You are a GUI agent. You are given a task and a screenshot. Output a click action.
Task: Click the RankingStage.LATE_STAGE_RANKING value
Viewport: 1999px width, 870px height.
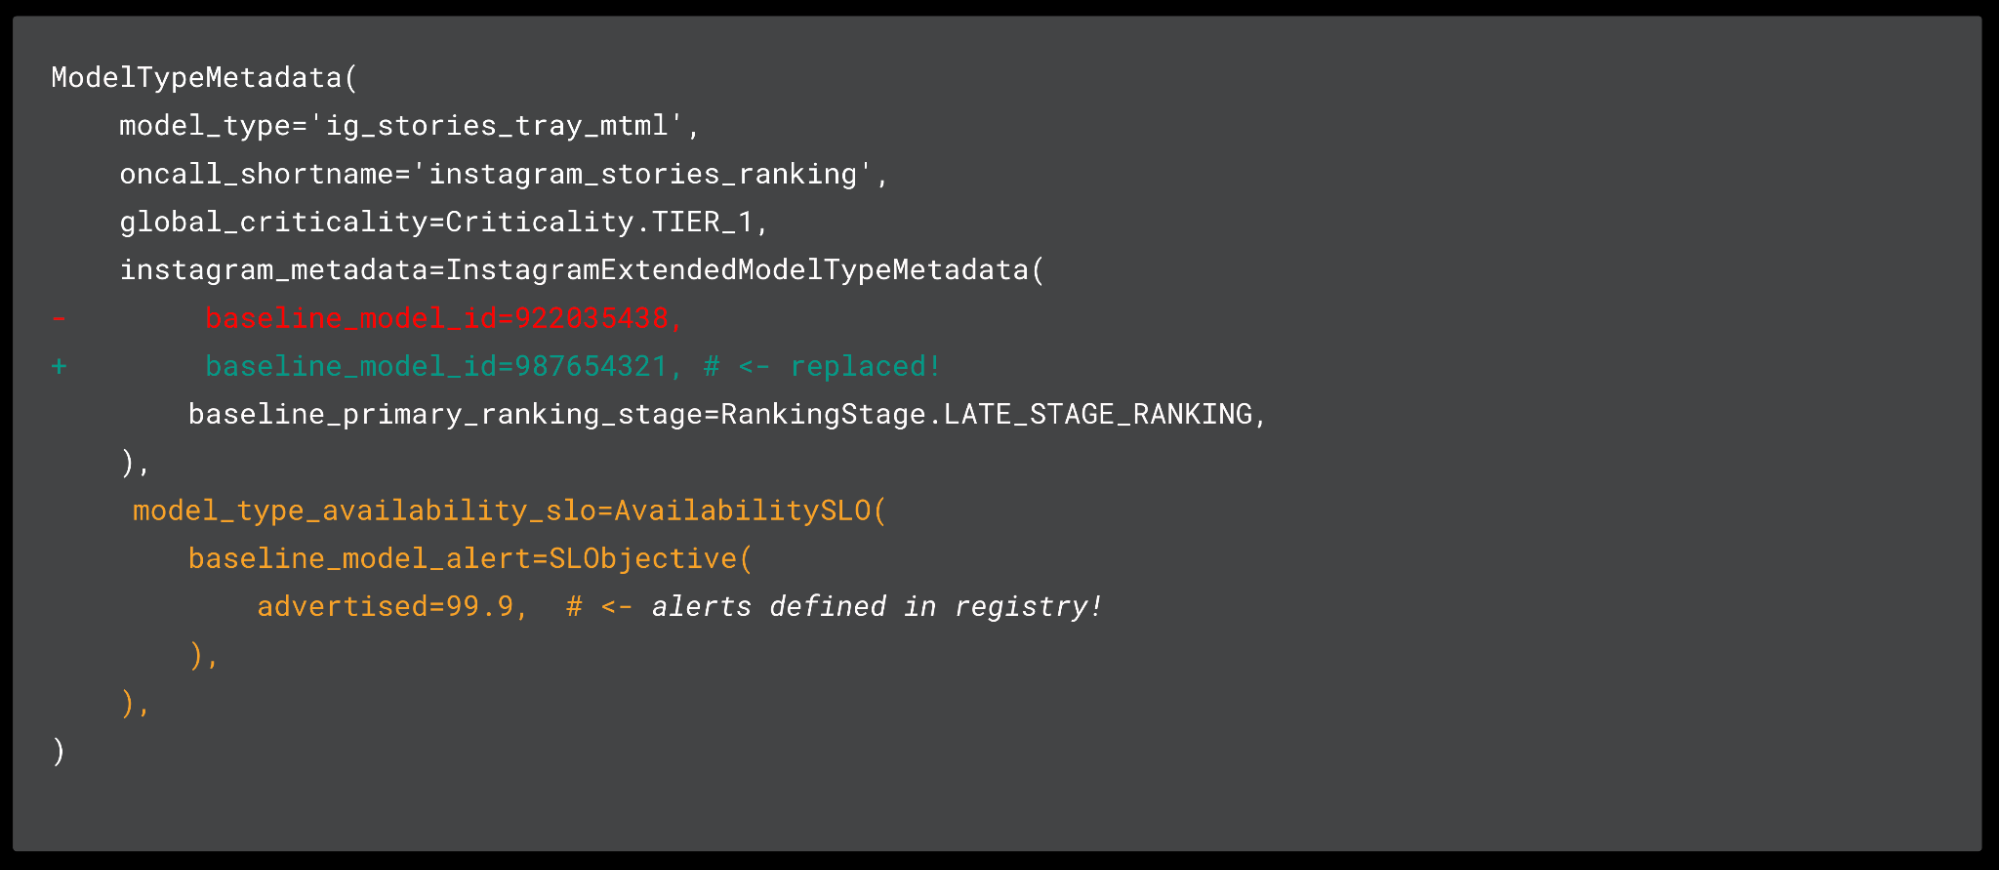tap(986, 414)
